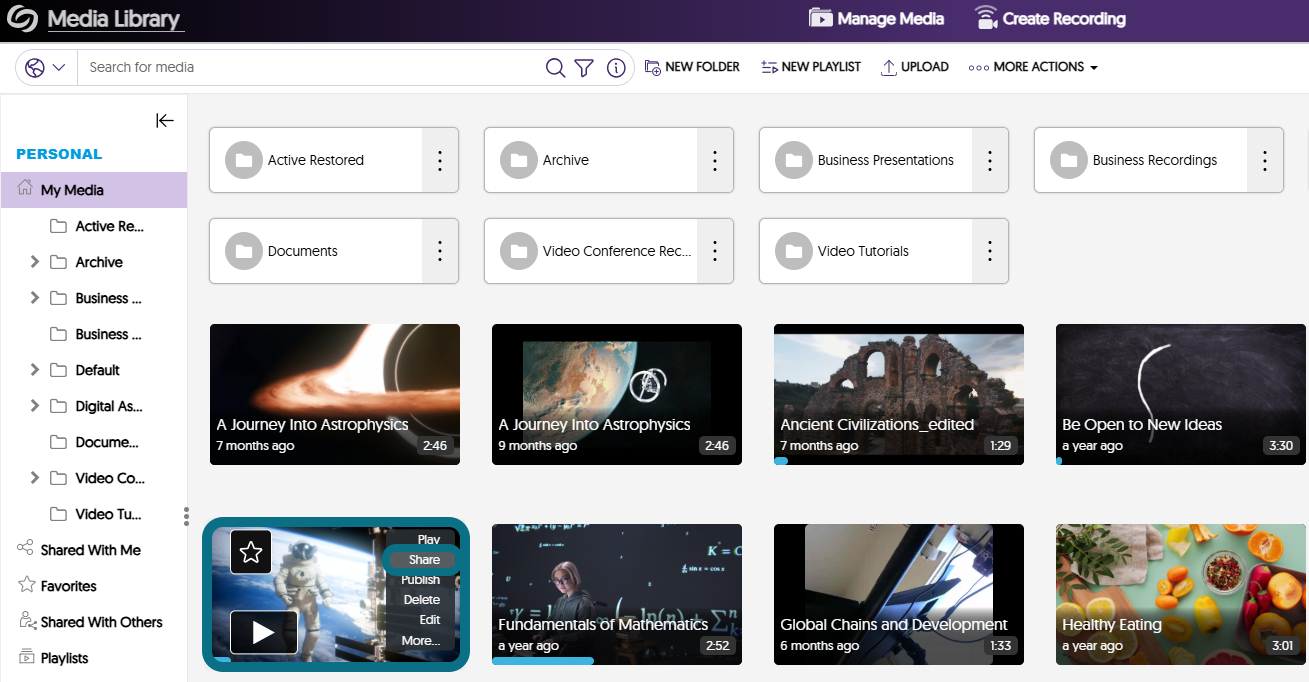Click the sidebar resize handle dots
The width and height of the screenshot is (1309, 682).
(186, 516)
